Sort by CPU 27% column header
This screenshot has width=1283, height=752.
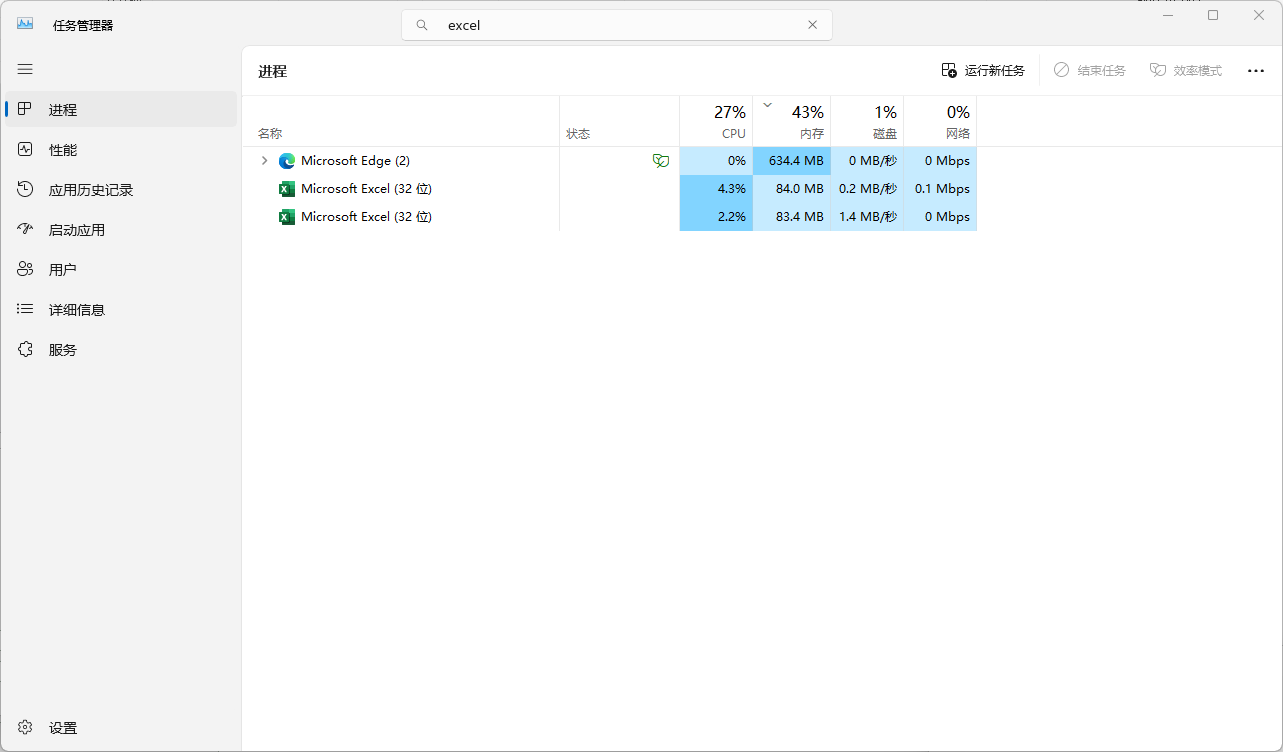pos(716,121)
